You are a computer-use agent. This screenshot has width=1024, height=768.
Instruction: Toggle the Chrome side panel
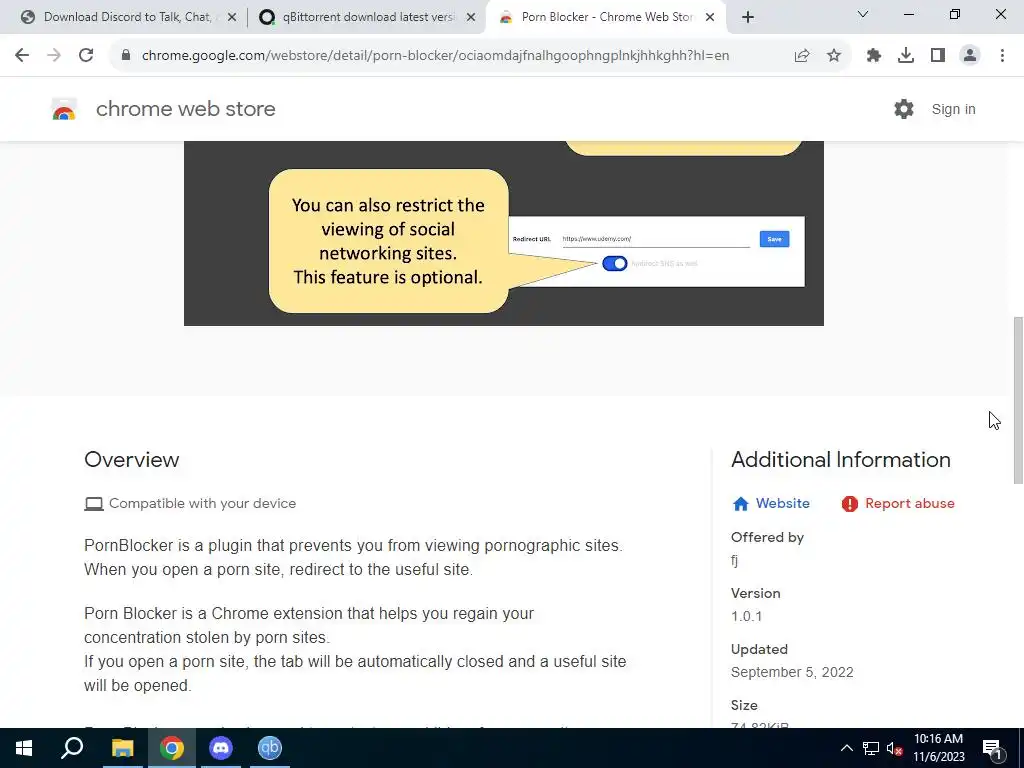938,56
